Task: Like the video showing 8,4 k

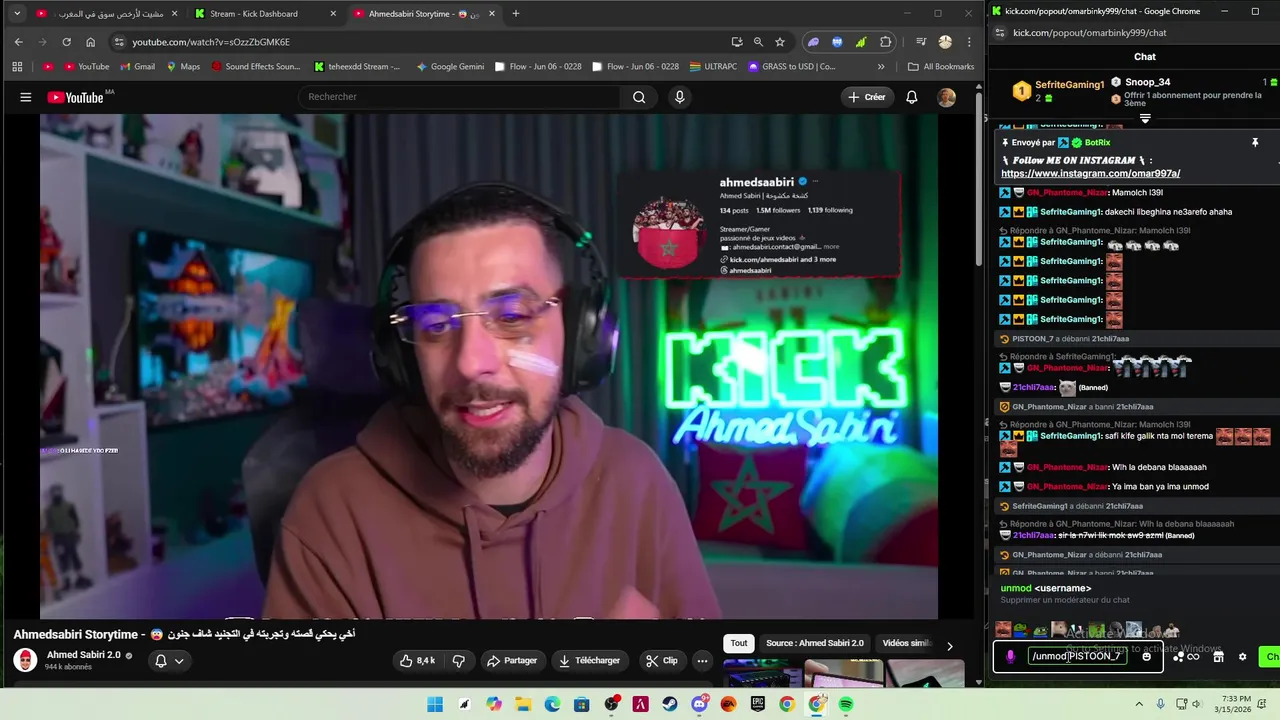Action: 417,661
